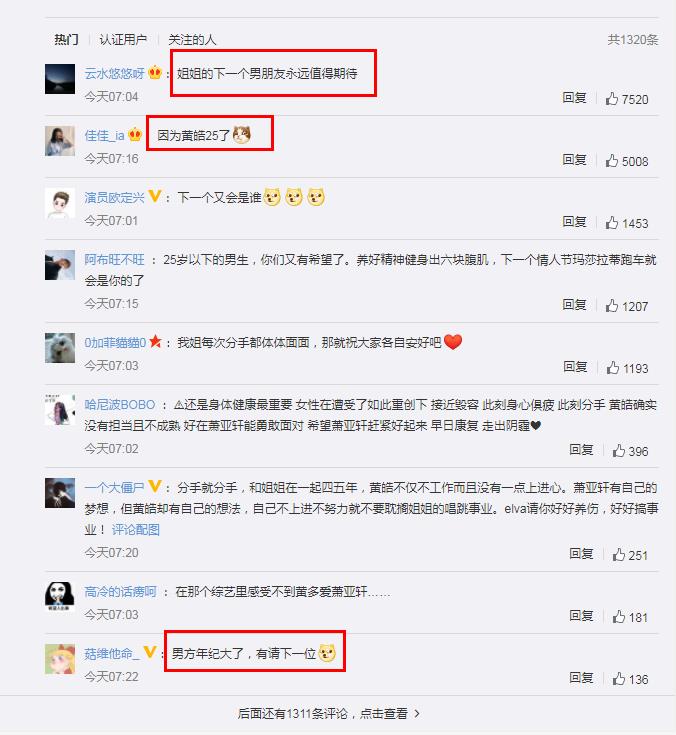Like 演员欧定兴's comment with 1453 likes
Viewport: 676px width, 735px height.
[x=611, y=222]
